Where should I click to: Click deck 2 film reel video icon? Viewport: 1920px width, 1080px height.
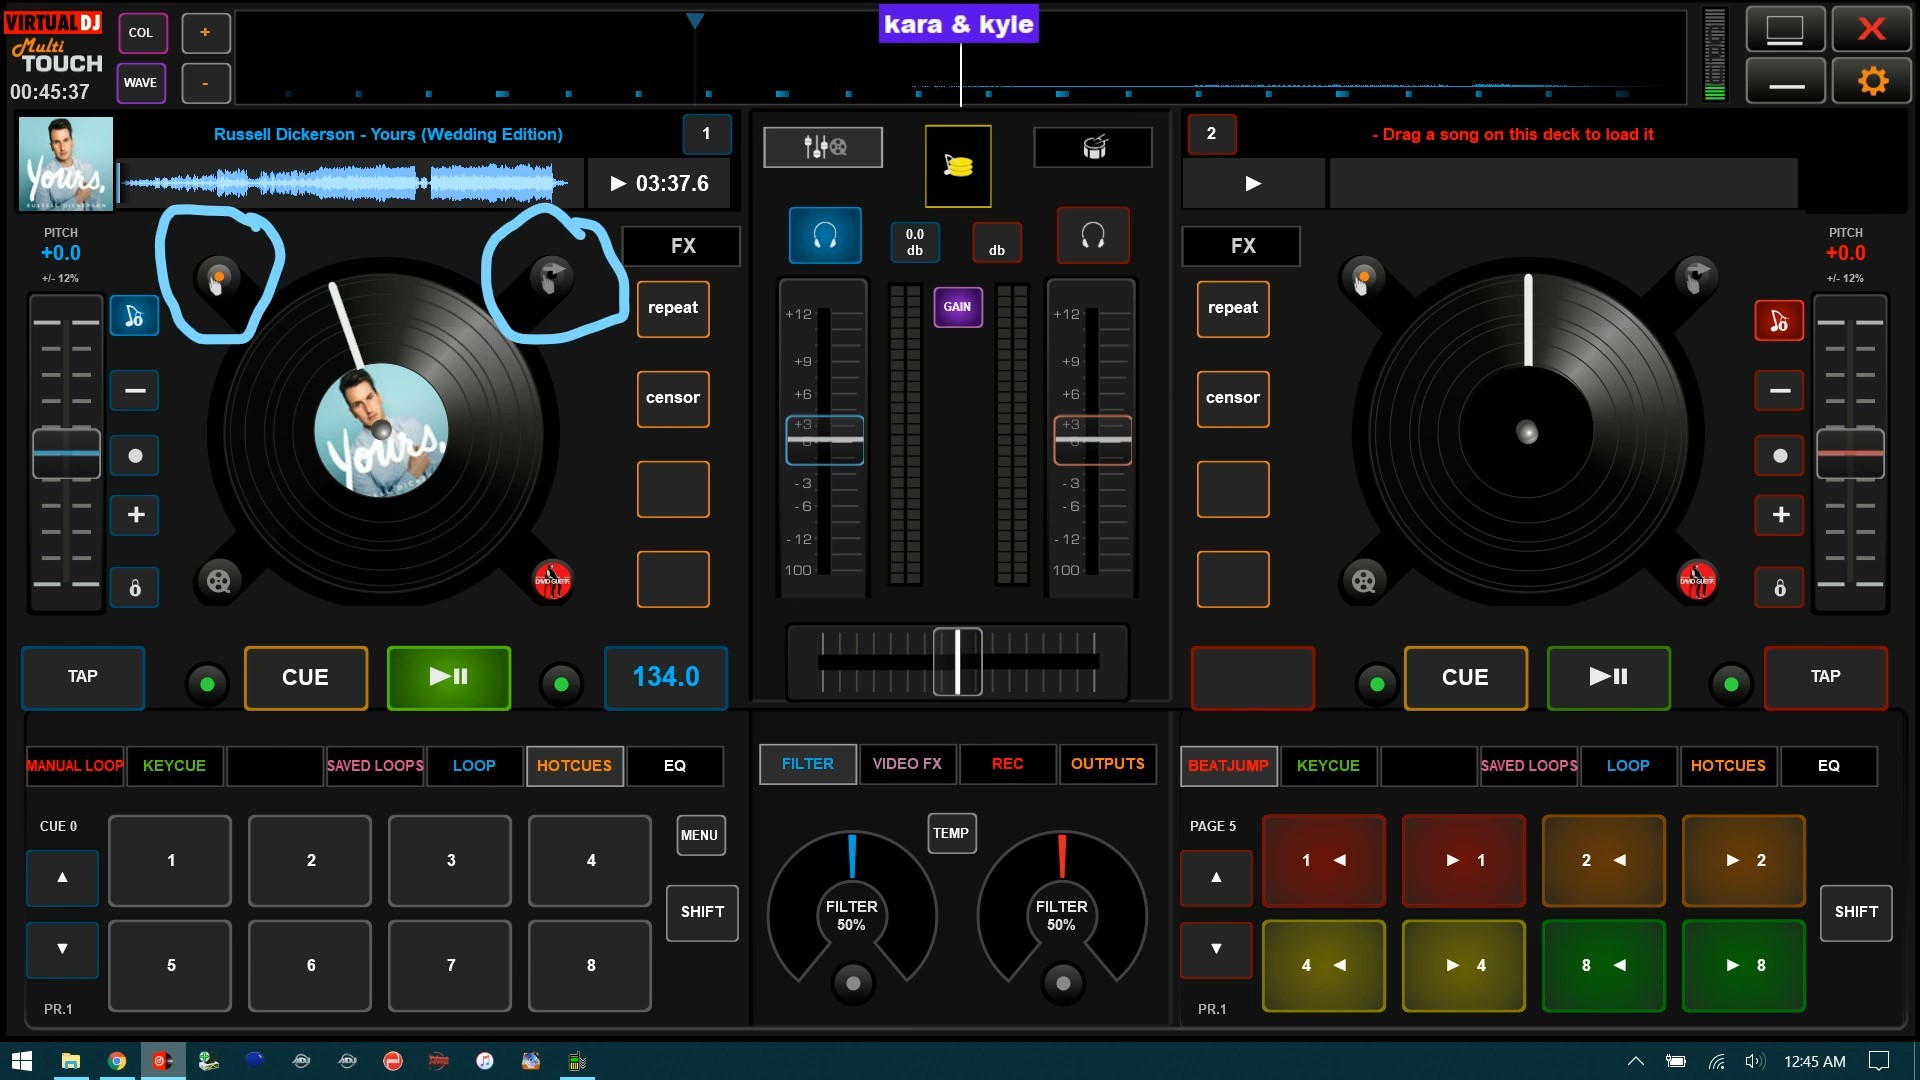(1363, 580)
